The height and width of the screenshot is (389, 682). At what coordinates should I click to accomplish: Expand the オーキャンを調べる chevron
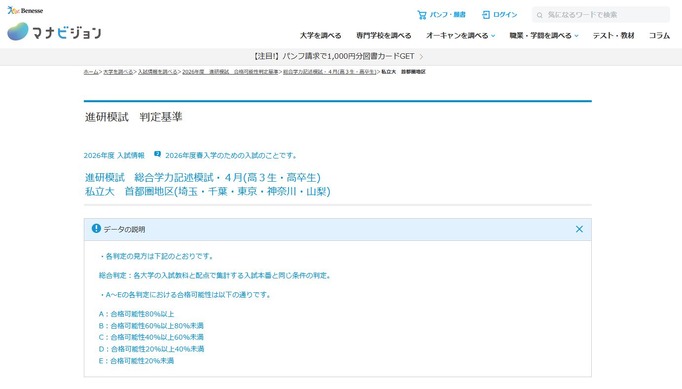[x=493, y=36]
